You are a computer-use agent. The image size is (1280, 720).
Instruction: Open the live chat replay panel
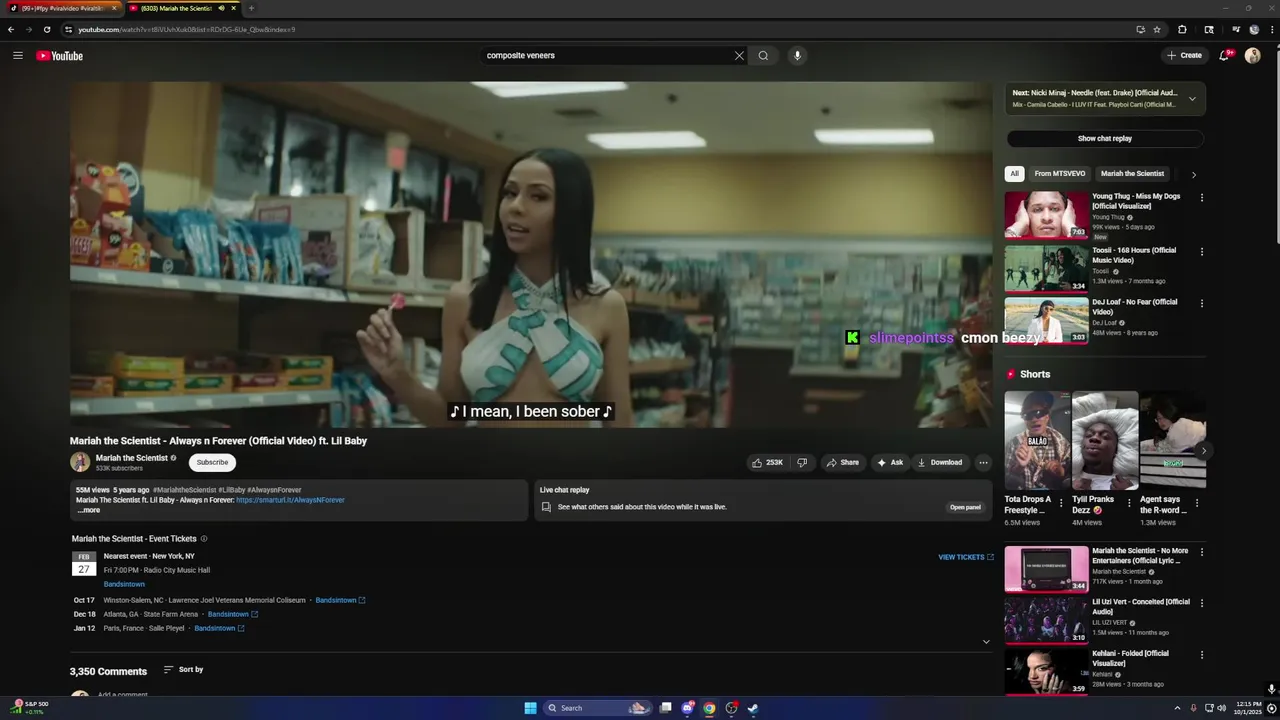(x=965, y=507)
